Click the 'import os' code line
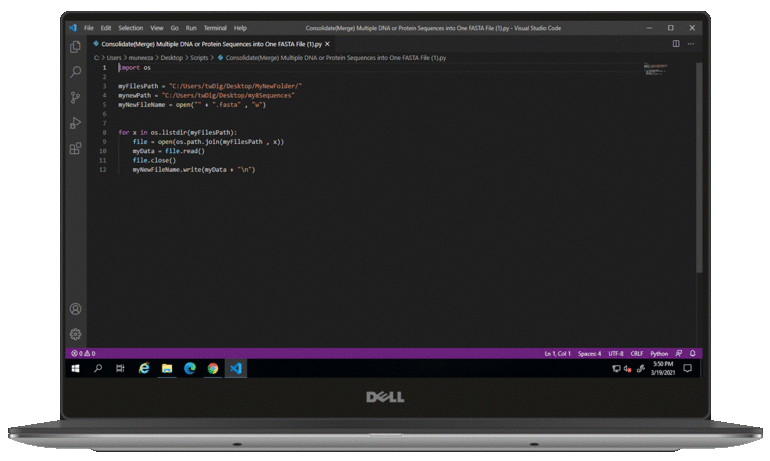Image resolution: width=770 pixels, height=461 pixels. click(x=135, y=67)
